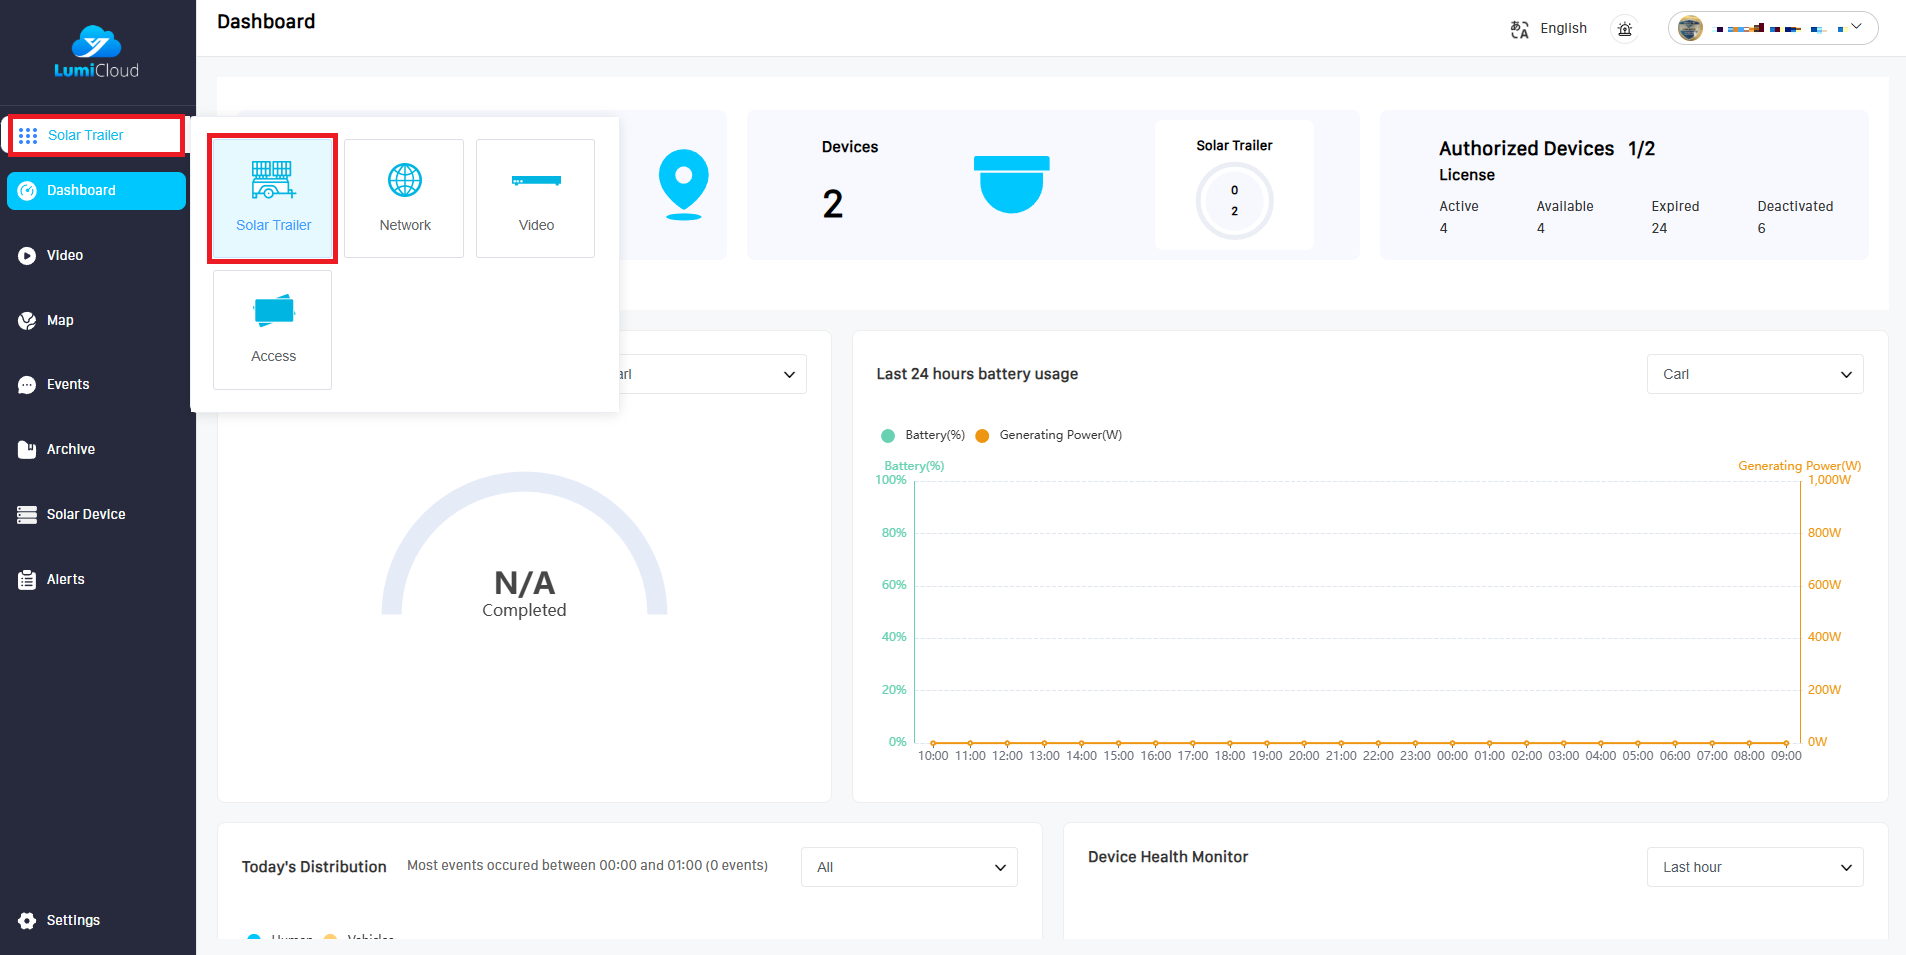Open Settings at the sidebar bottom
The image size is (1906, 955).
pos(72,920)
